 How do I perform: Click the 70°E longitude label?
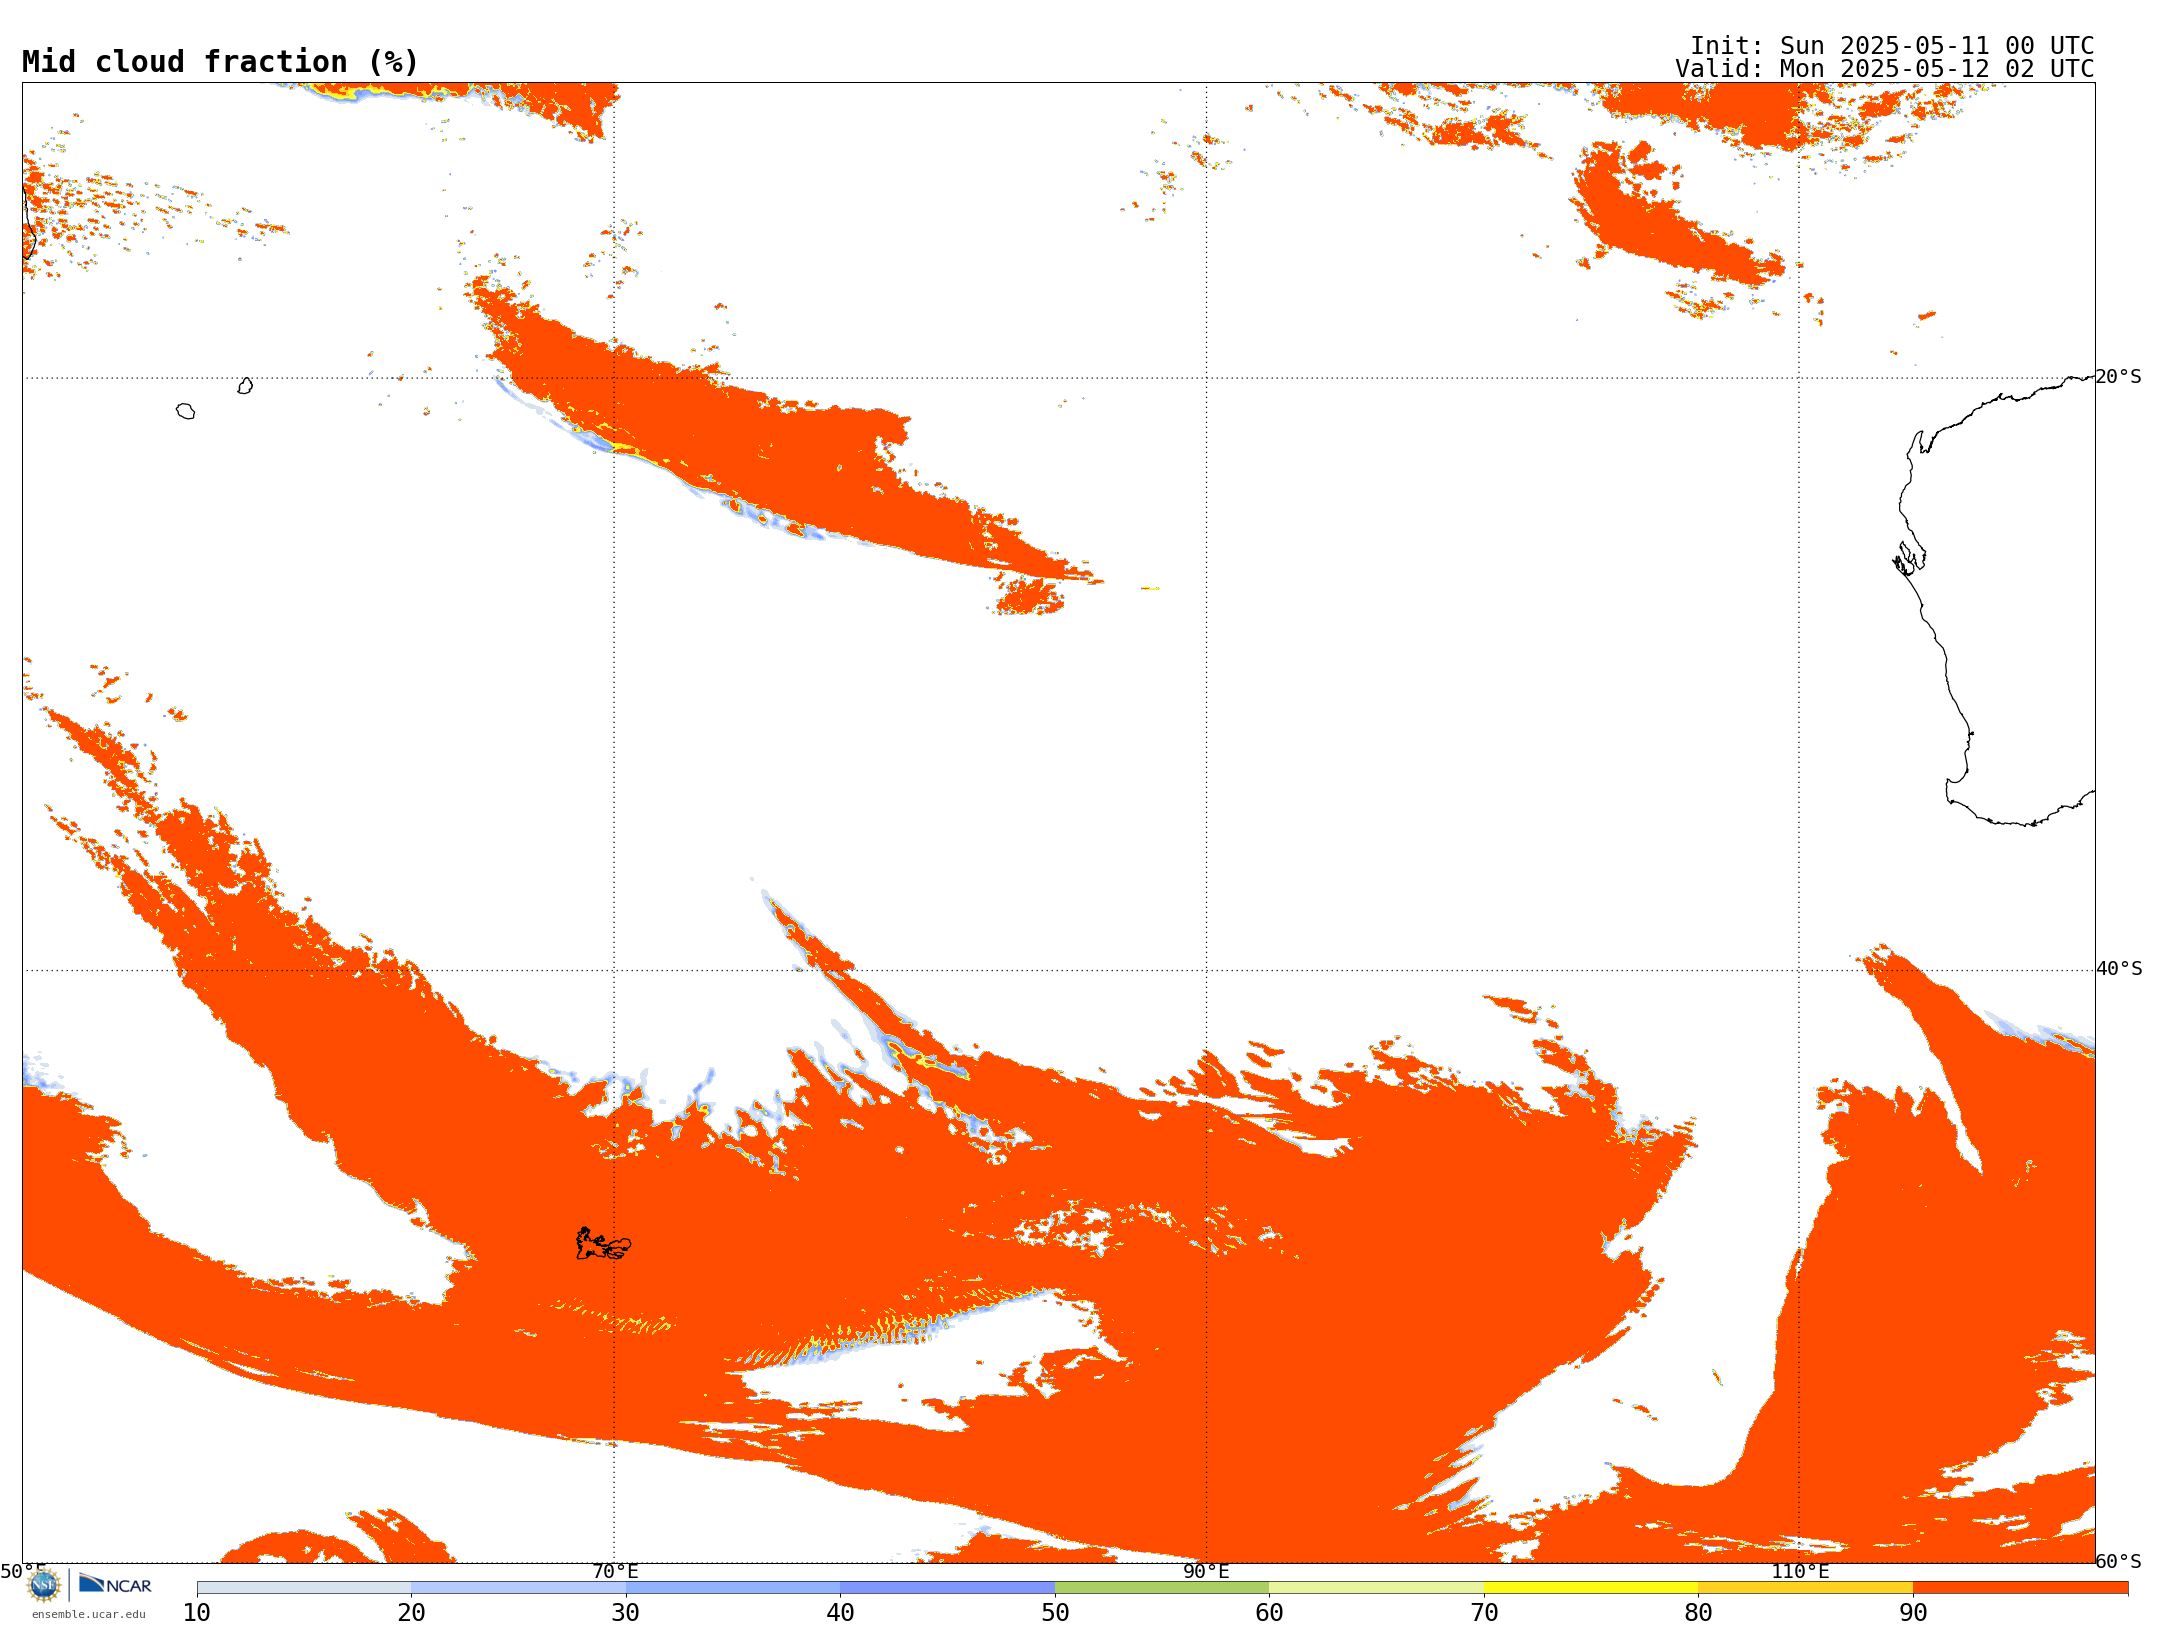(x=615, y=1572)
